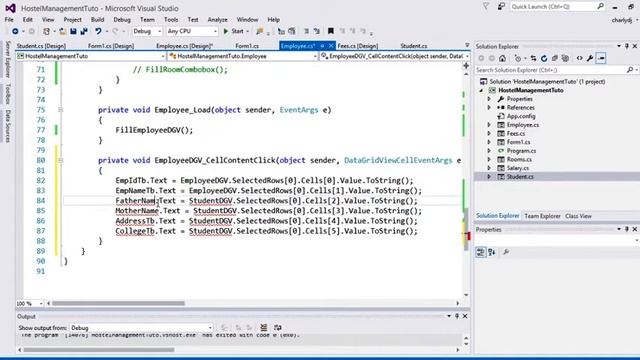Click the Open File toolbar icon
640x360 pixels.
point(62,31)
